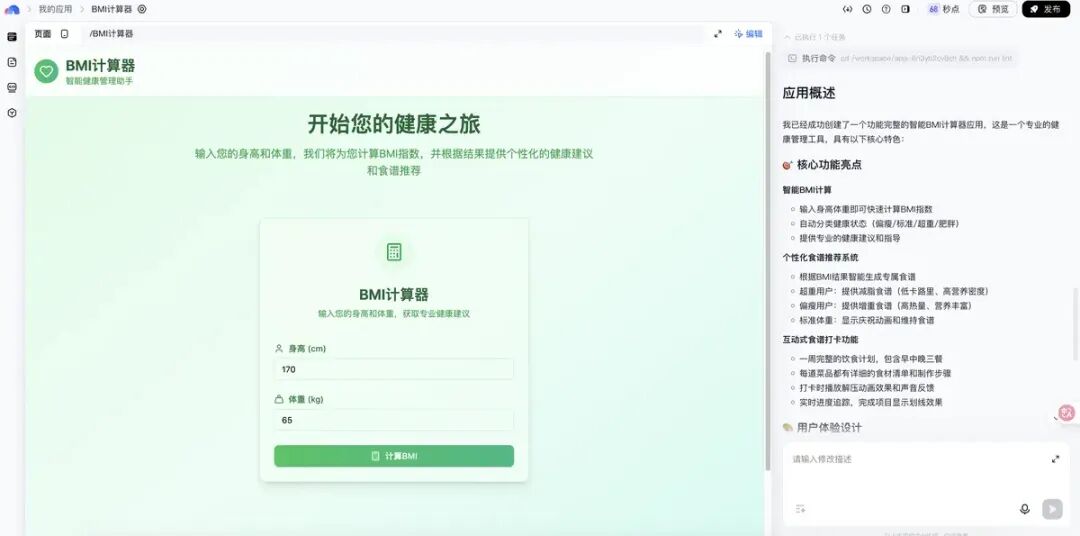Click the cloud logo in the top-left corner
Image resolution: width=1080 pixels, height=536 pixels.
pos(12,10)
